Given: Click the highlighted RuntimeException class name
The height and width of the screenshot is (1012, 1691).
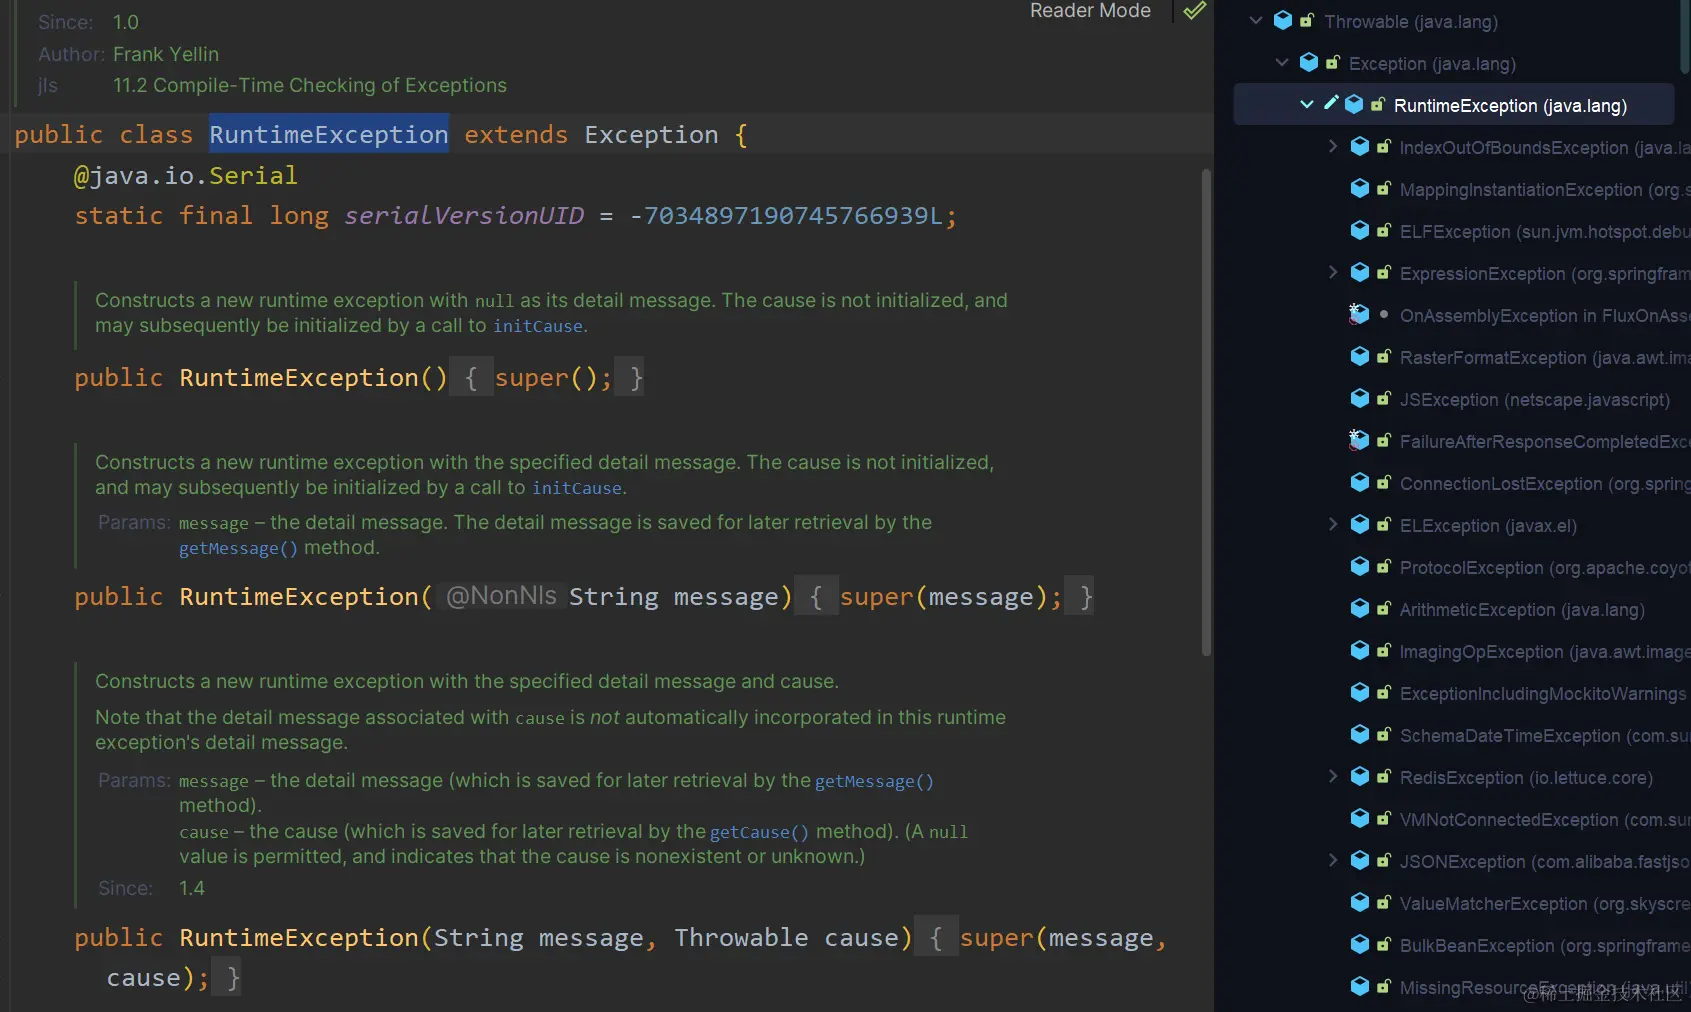Looking at the screenshot, I should coord(329,134).
